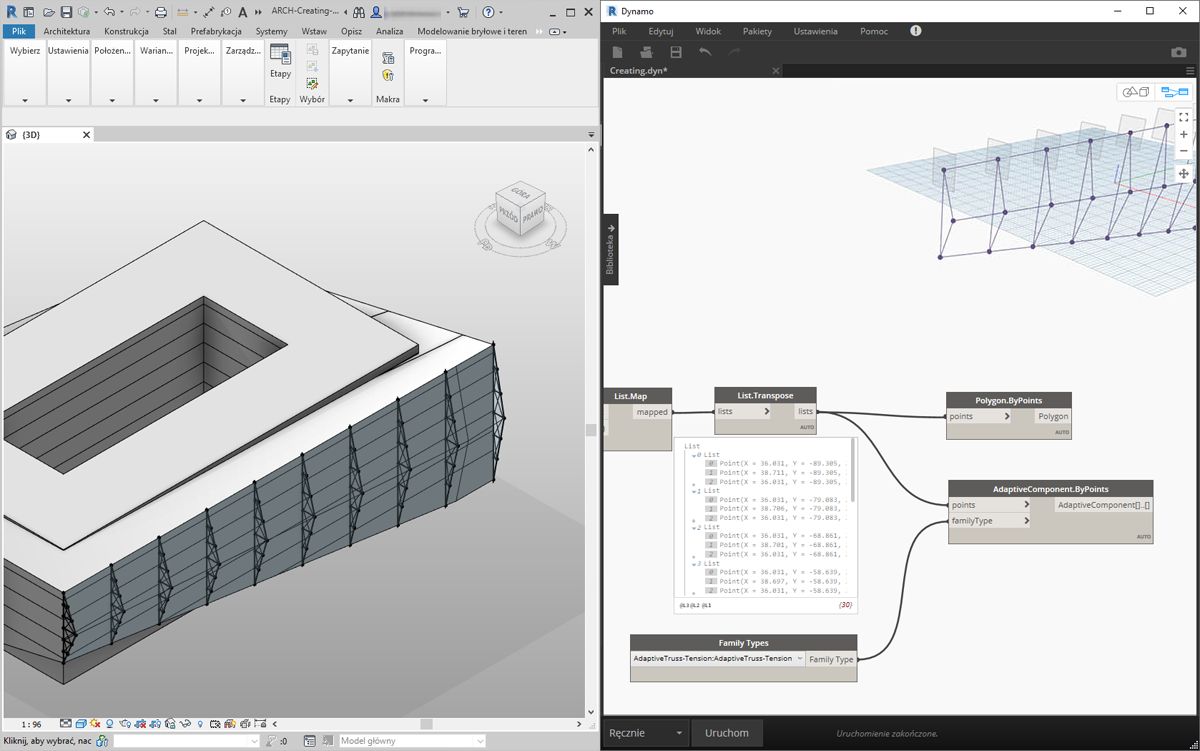Open the Ręcznie run mode dropdown

point(646,733)
